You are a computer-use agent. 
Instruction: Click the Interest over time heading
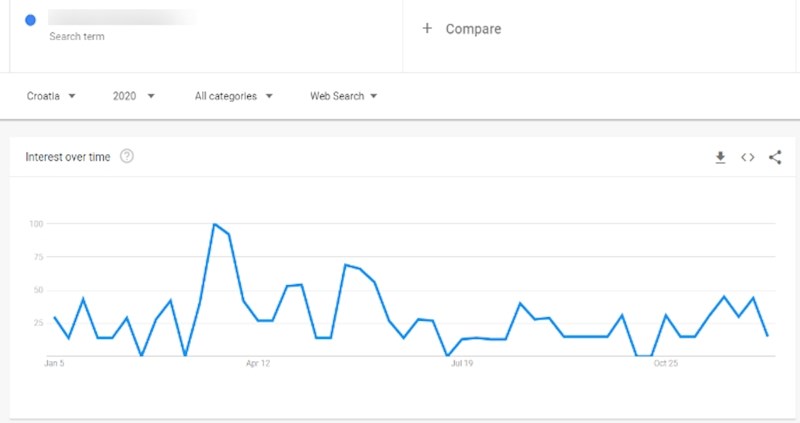pos(68,157)
